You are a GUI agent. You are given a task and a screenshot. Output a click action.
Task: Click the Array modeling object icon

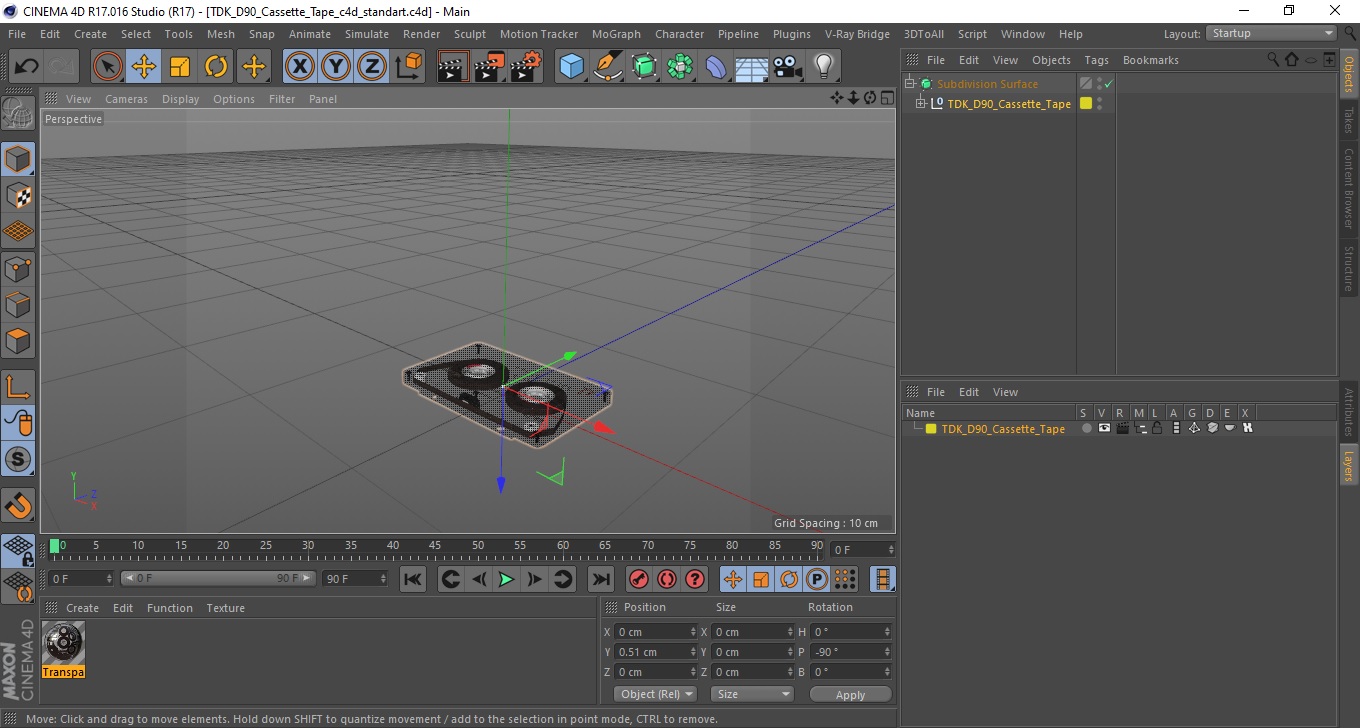point(680,67)
